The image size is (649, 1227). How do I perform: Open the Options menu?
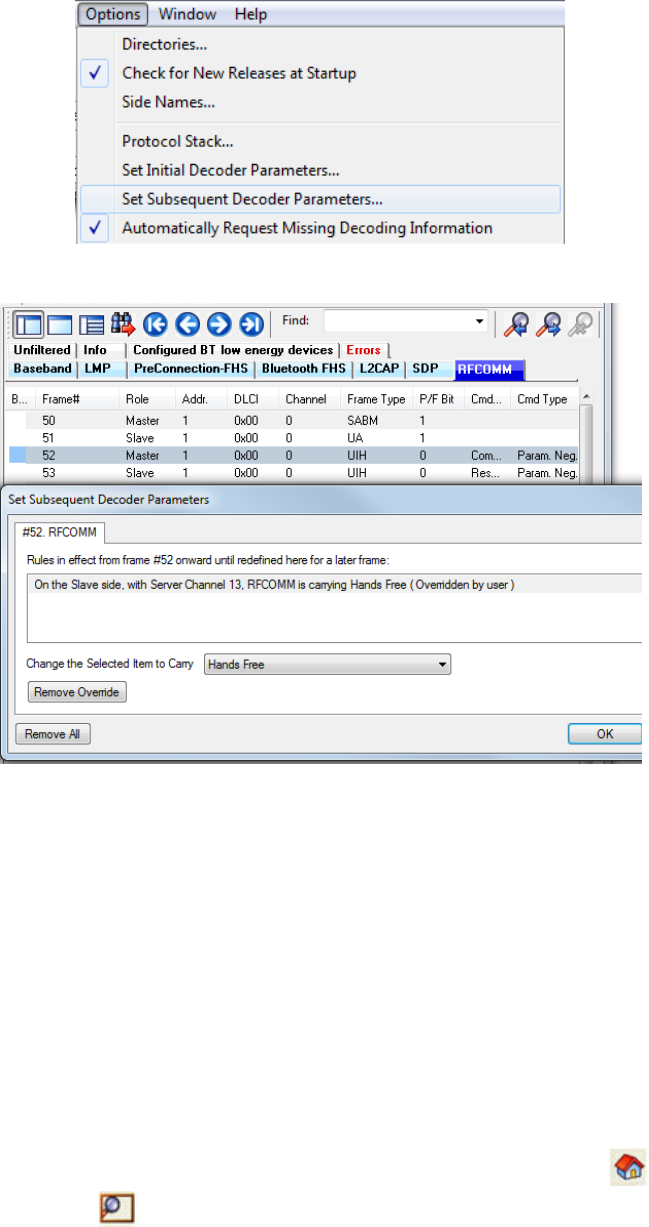(114, 15)
